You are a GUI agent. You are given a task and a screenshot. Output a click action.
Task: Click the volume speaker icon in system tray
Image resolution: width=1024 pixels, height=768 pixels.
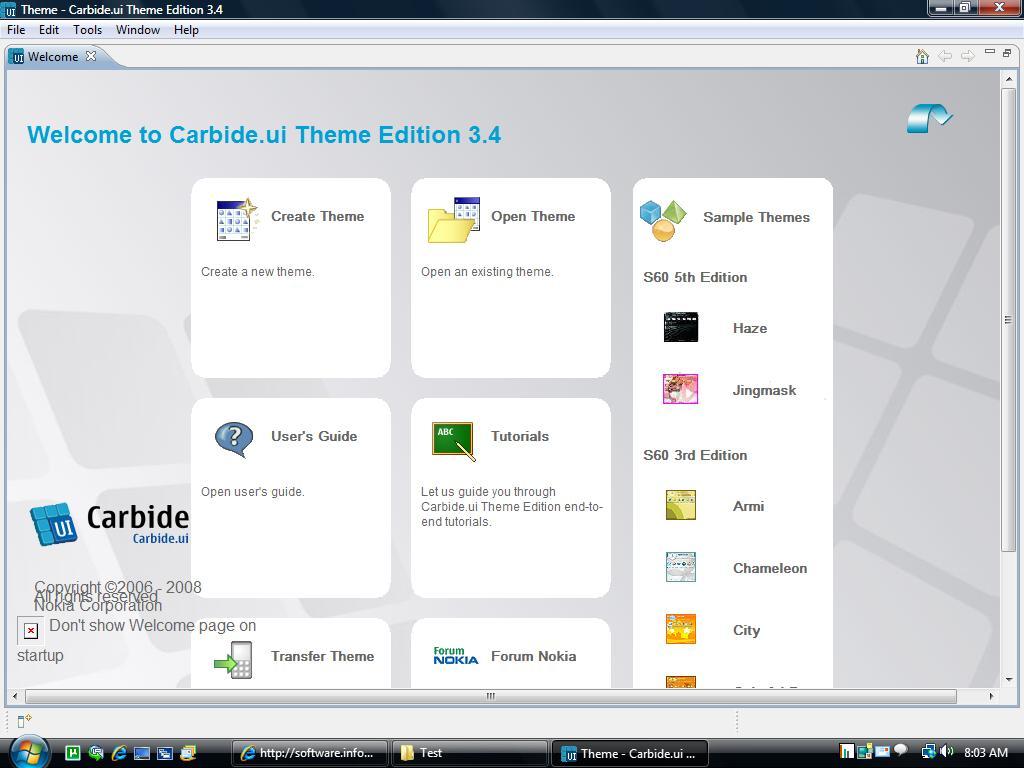point(946,752)
